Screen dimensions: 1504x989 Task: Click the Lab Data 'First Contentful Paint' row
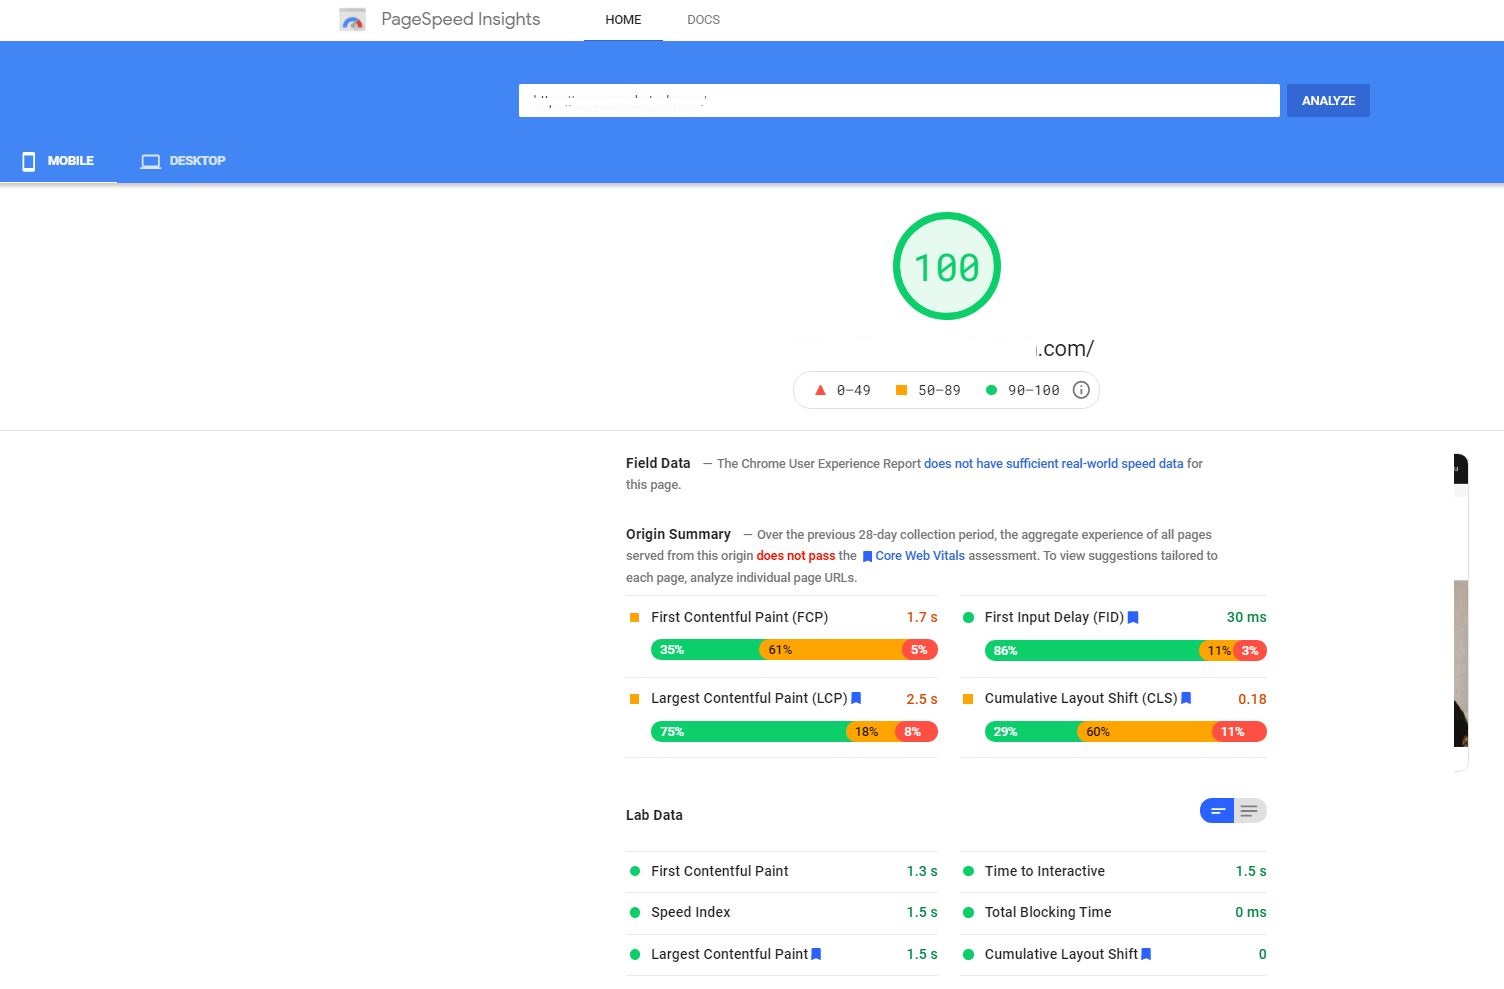(782, 871)
